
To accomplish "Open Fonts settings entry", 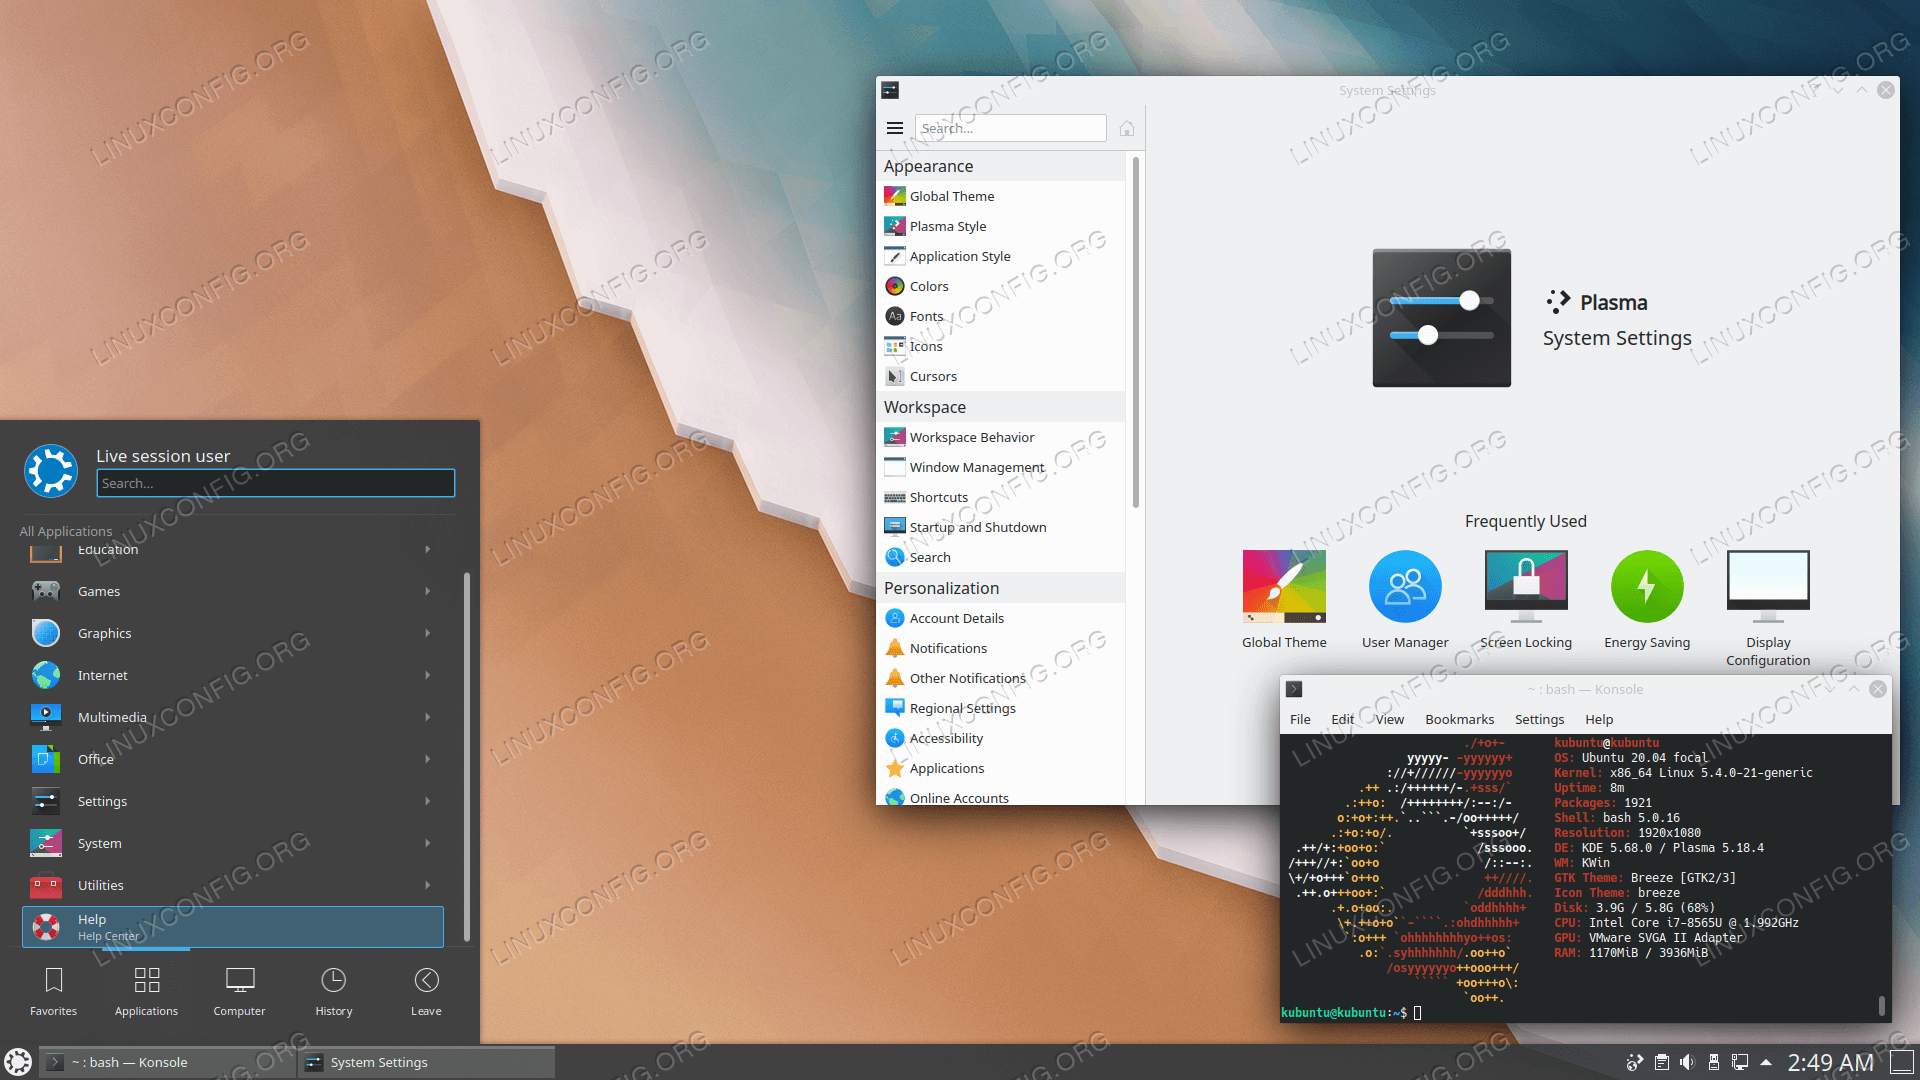I will coord(1000,316).
